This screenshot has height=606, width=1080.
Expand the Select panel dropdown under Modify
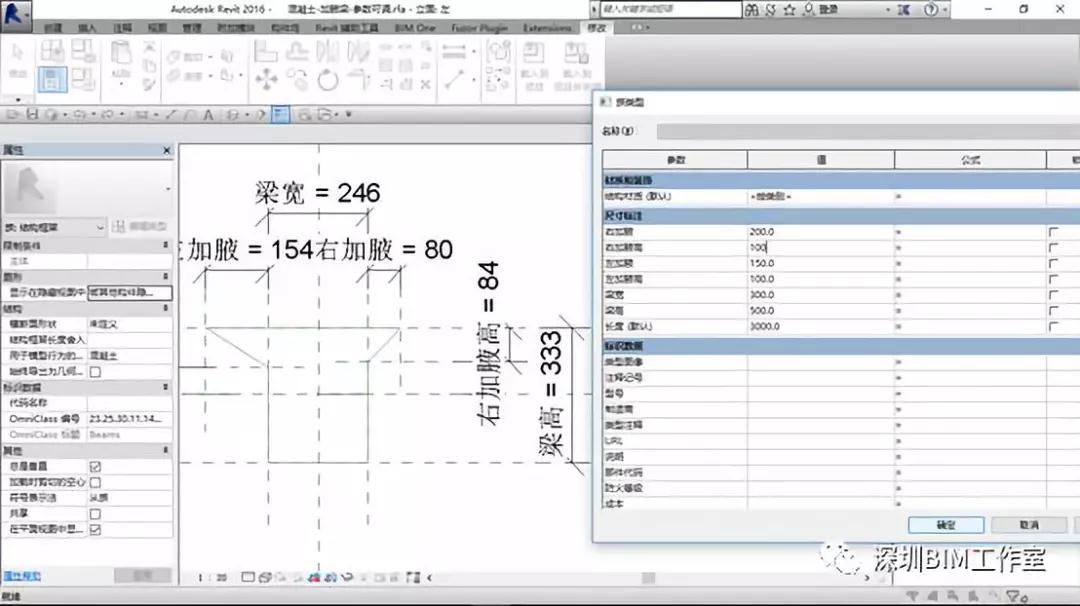17,98
